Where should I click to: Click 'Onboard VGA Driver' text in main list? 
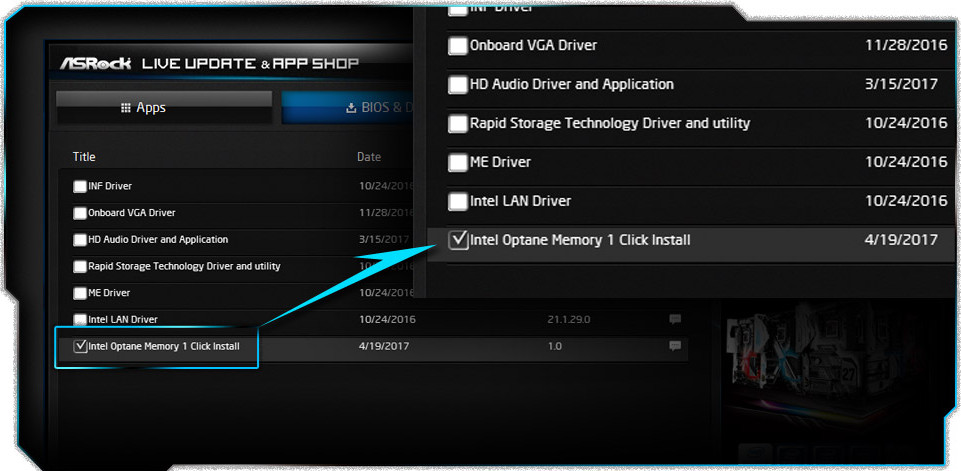tap(132, 213)
